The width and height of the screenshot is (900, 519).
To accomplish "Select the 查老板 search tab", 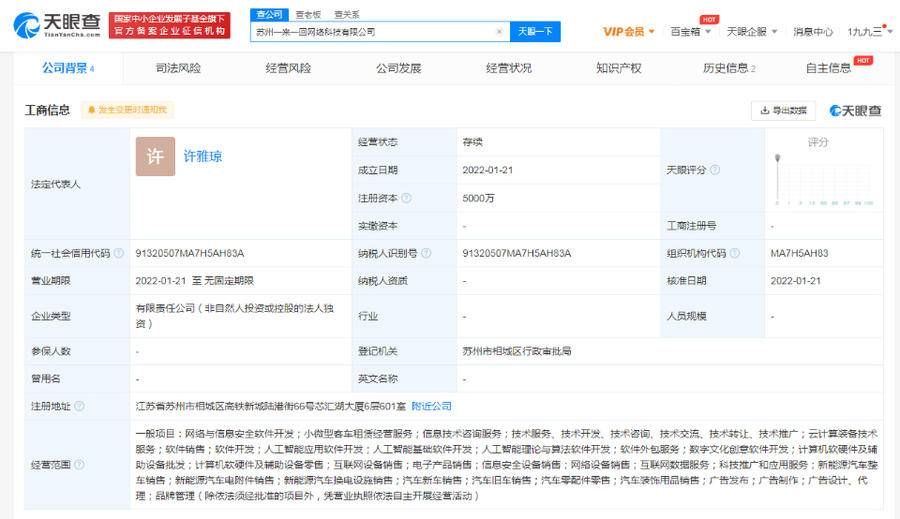I will click(x=308, y=14).
